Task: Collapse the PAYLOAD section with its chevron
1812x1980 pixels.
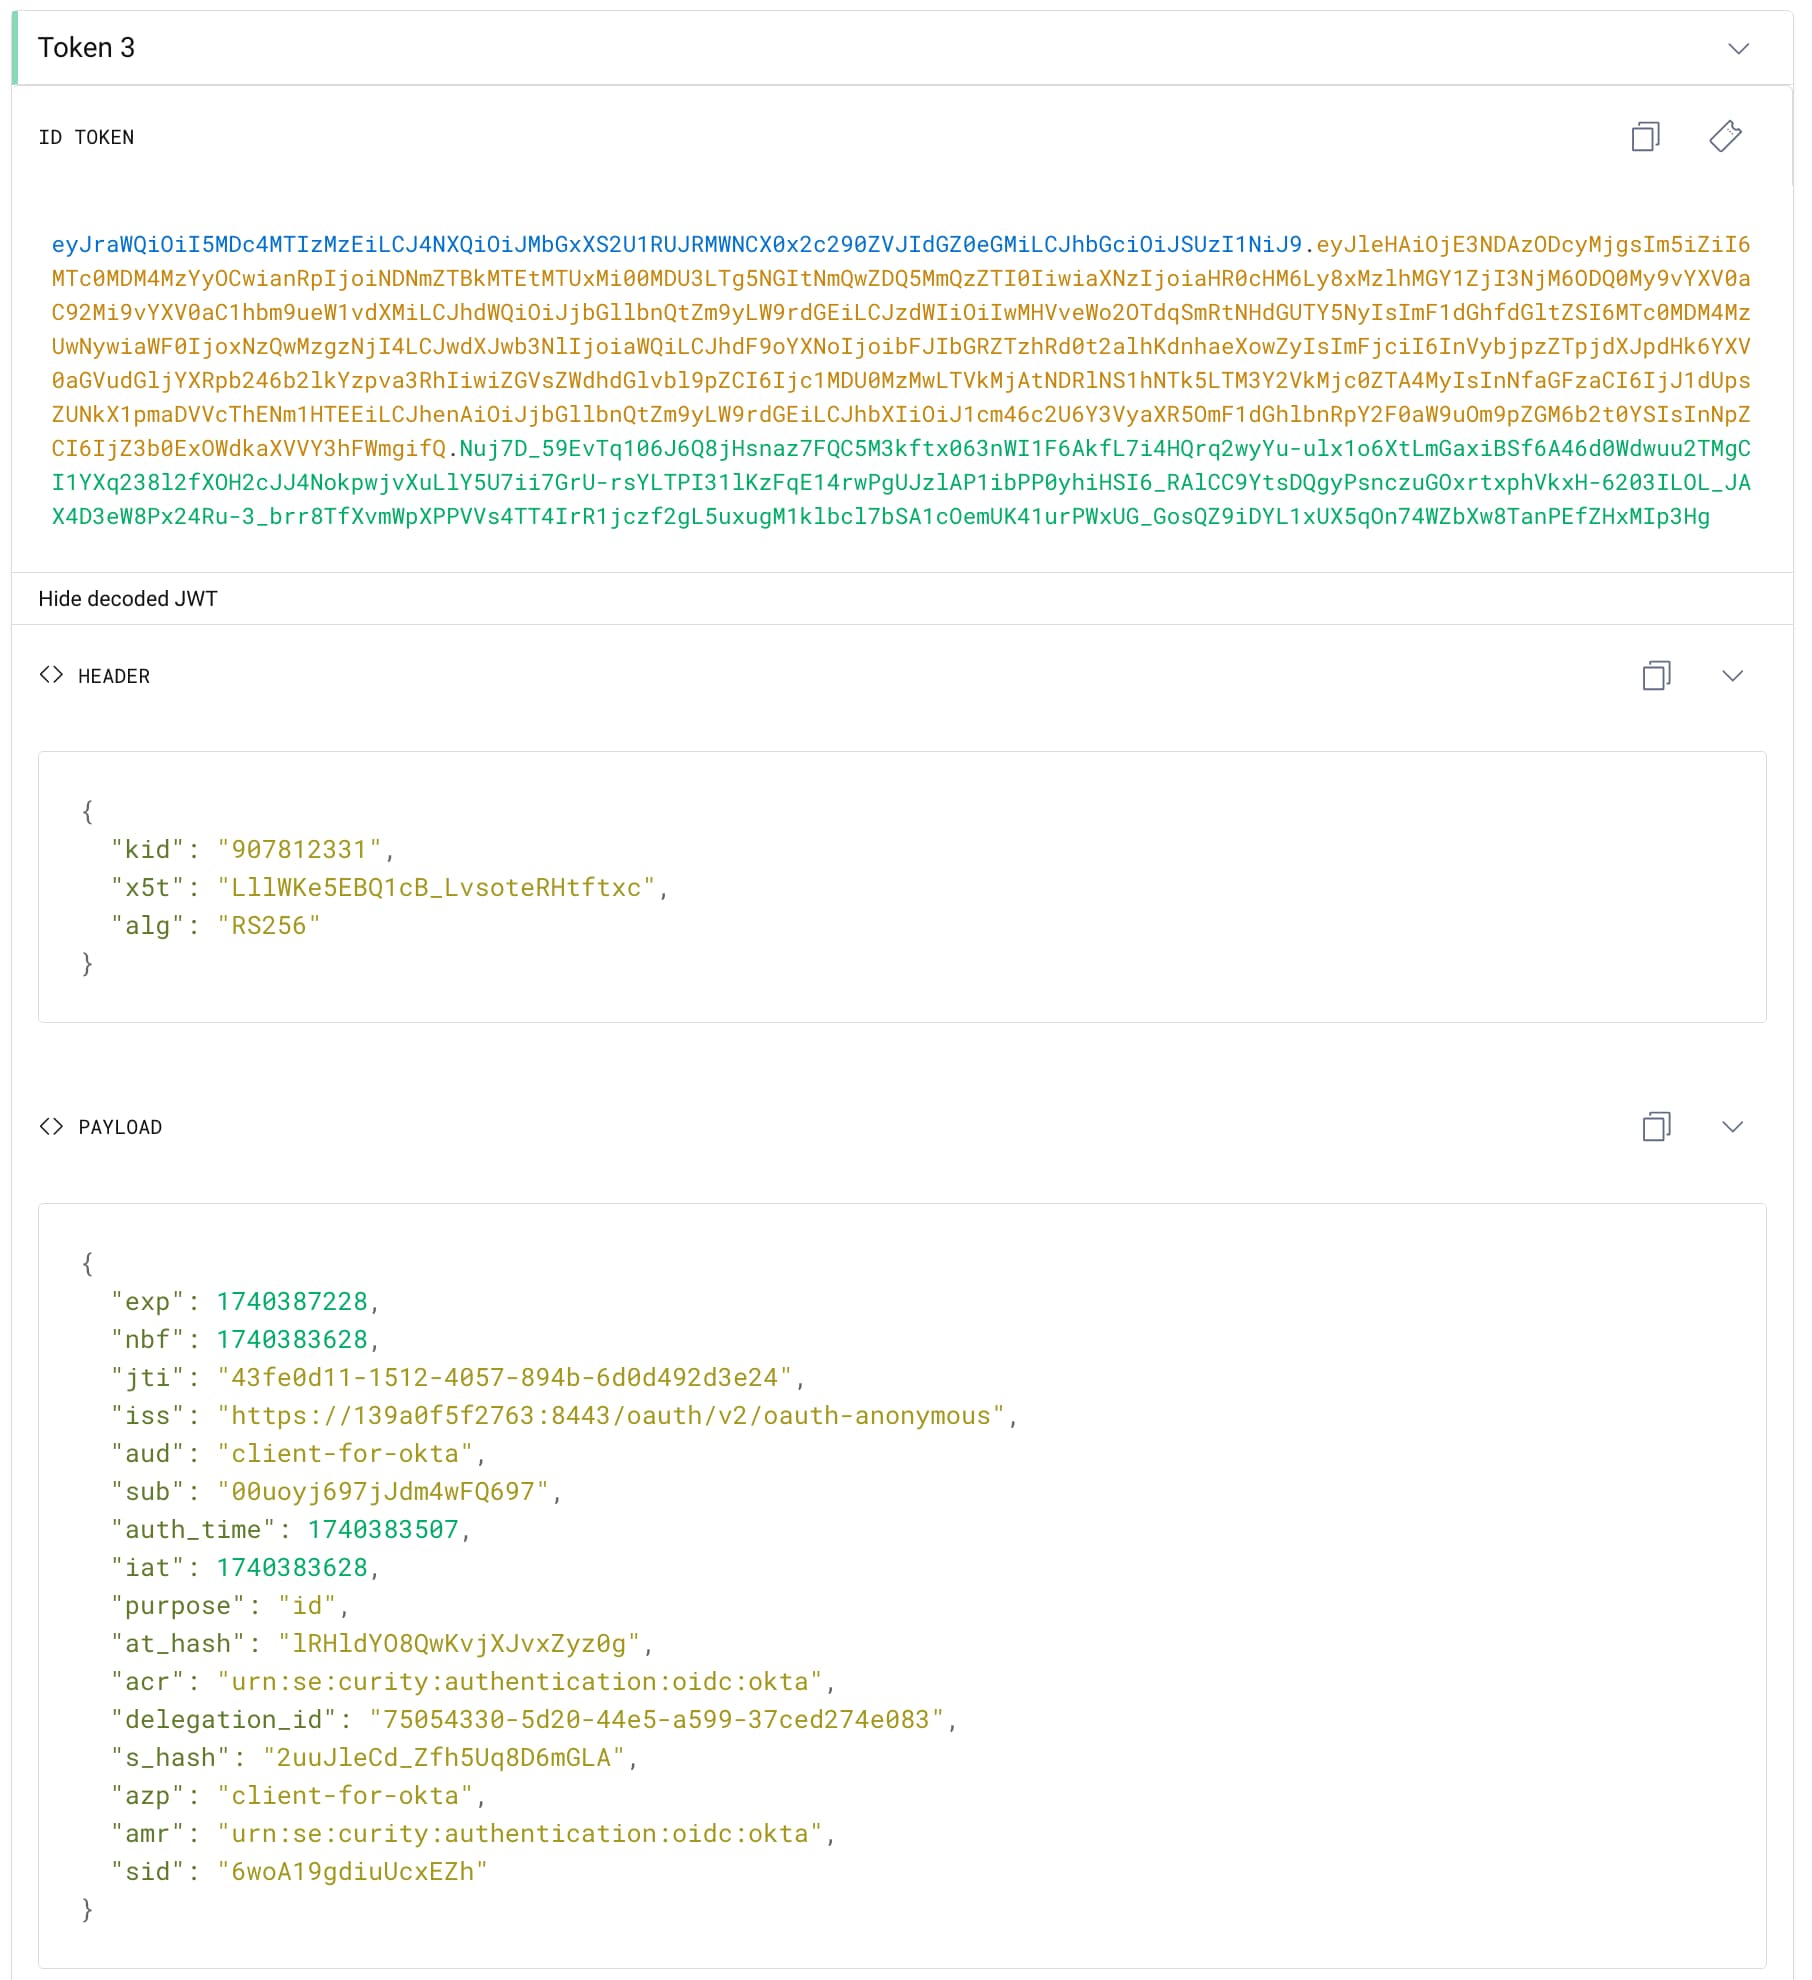Action: coord(1733,1126)
